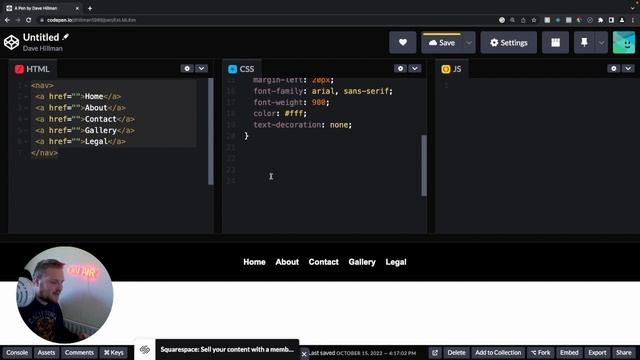Open JS editor settings gear

tap(613, 69)
